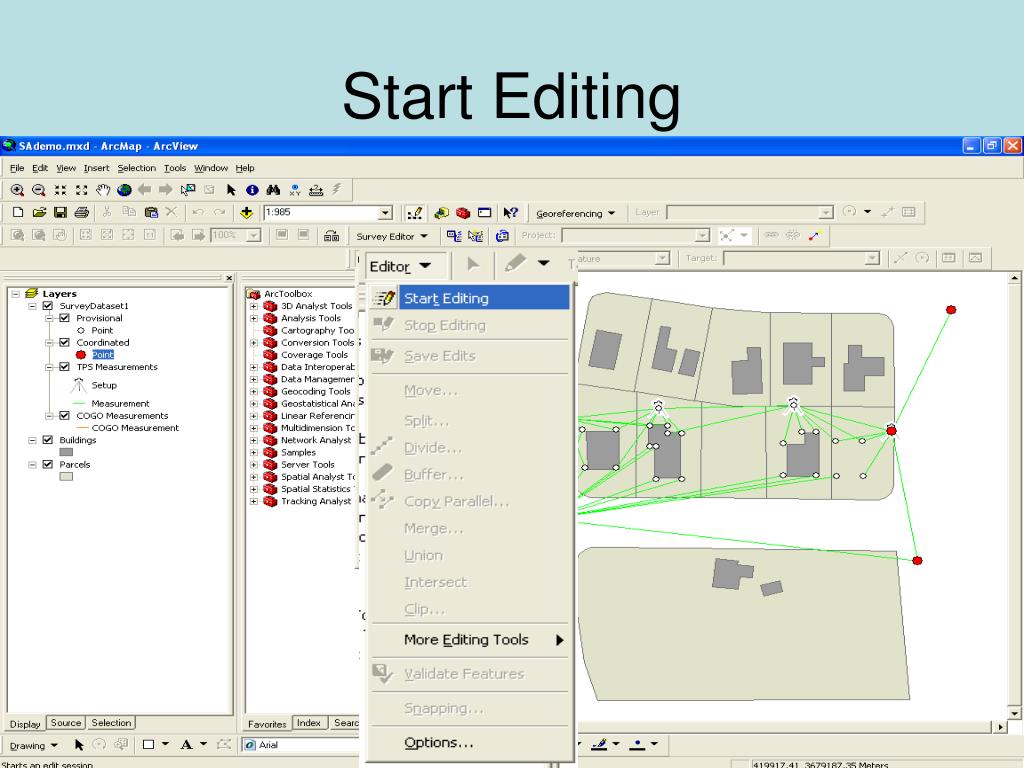
Task: Choose the Select Features tool
Action: (188, 190)
